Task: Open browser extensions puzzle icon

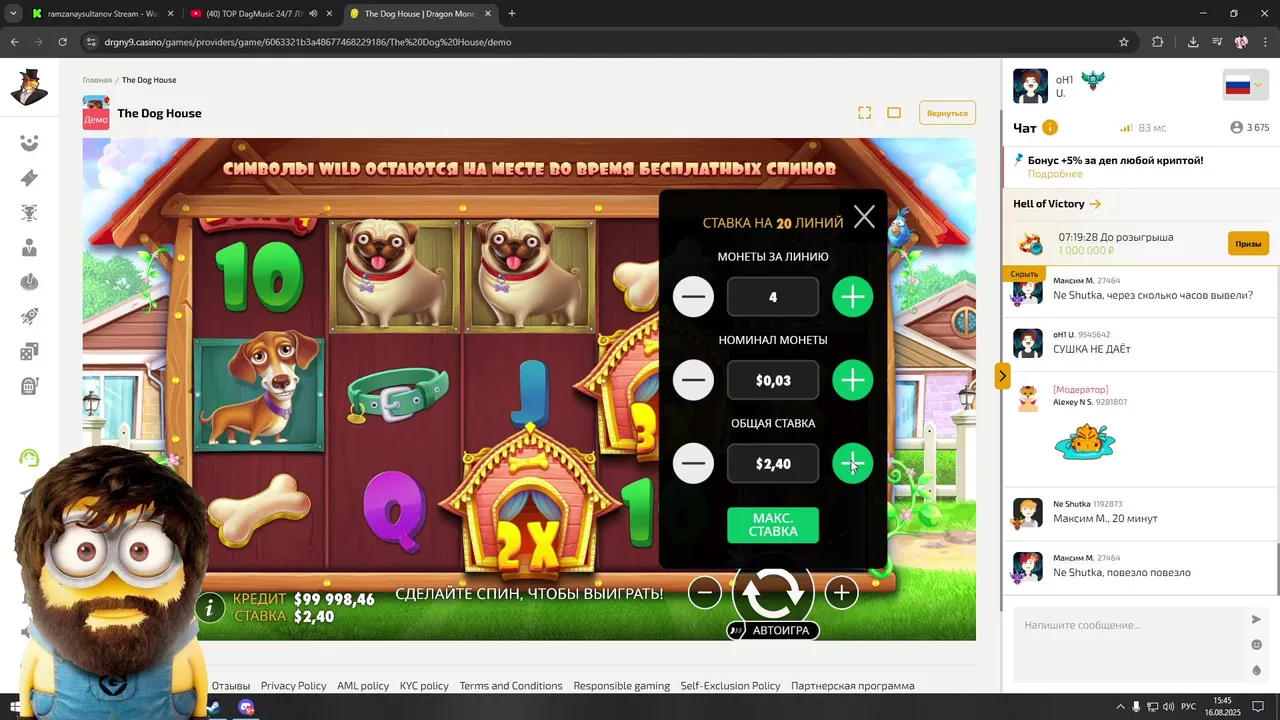Action: (1158, 42)
